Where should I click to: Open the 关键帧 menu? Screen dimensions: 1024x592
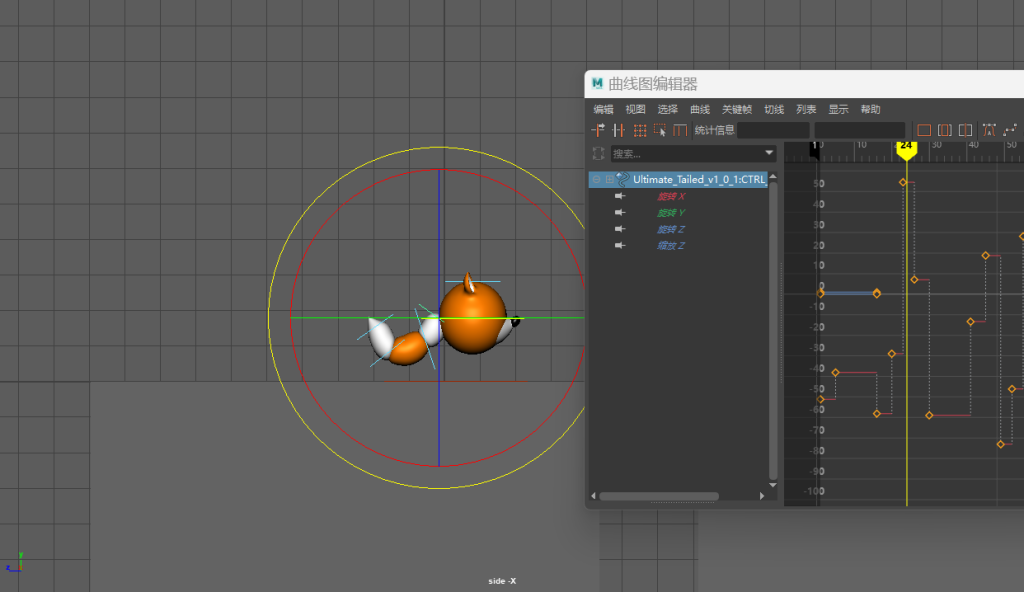pyautogui.click(x=737, y=109)
